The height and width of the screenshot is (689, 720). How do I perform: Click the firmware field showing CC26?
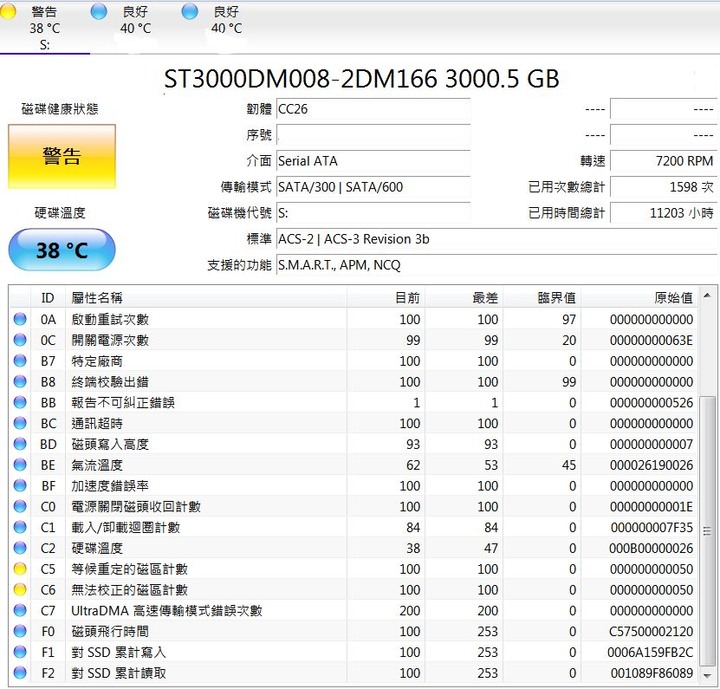373,109
